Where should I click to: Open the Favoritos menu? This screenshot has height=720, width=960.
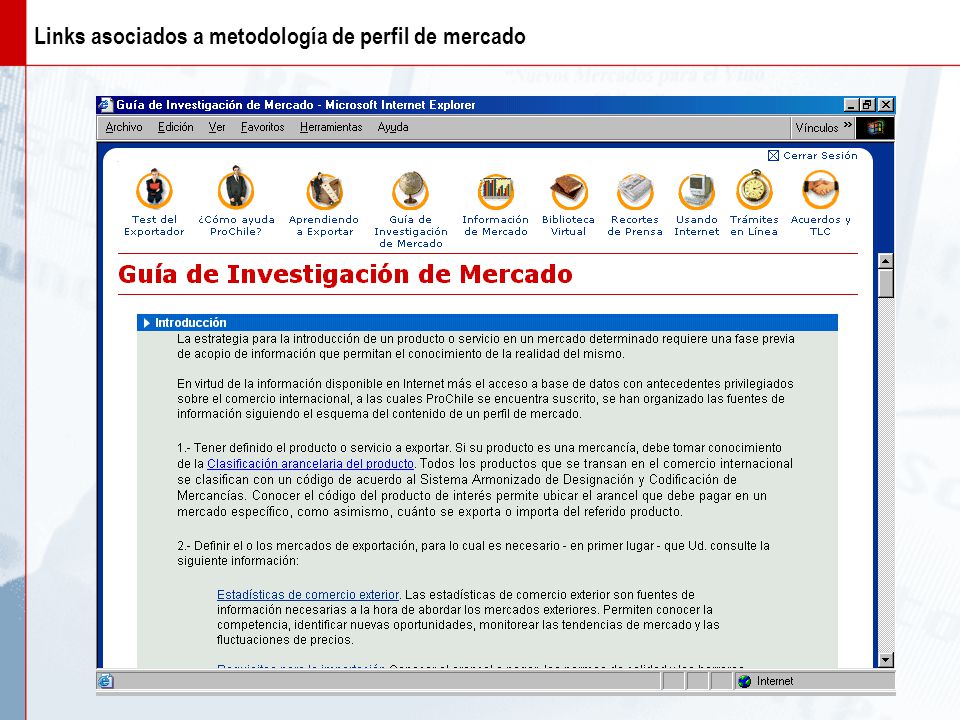pyautogui.click(x=263, y=127)
